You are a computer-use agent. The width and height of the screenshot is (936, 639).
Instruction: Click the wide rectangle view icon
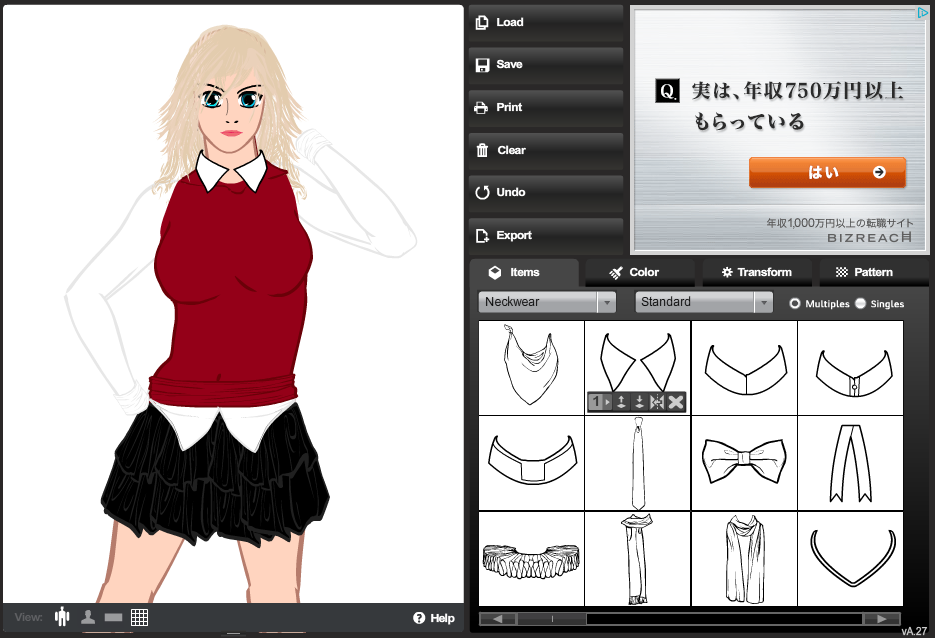click(x=113, y=617)
